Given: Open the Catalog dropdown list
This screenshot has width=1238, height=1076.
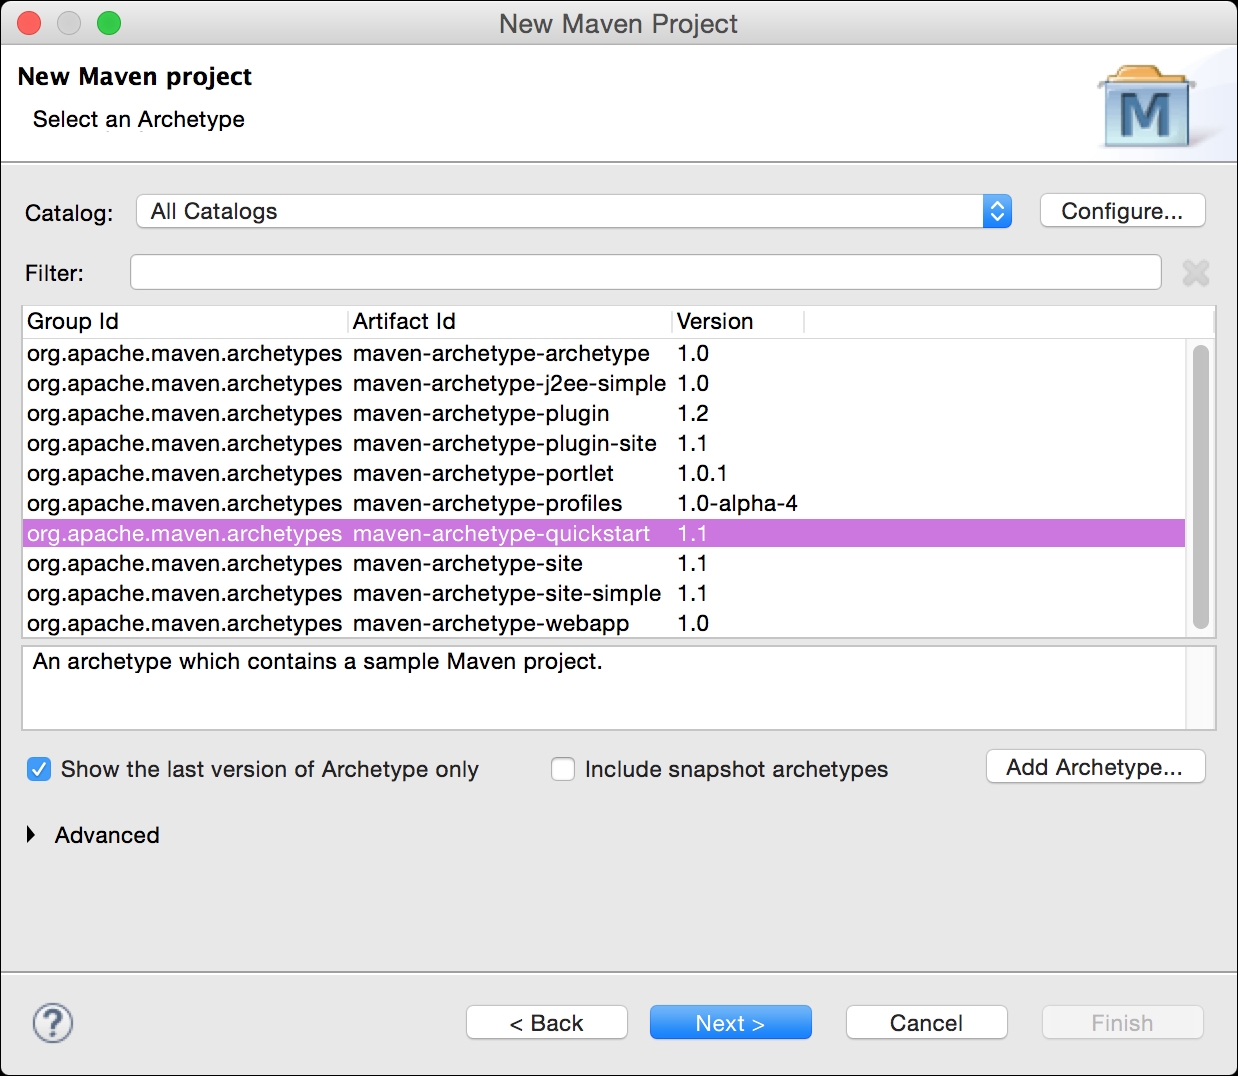Looking at the screenshot, I should [574, 211].
